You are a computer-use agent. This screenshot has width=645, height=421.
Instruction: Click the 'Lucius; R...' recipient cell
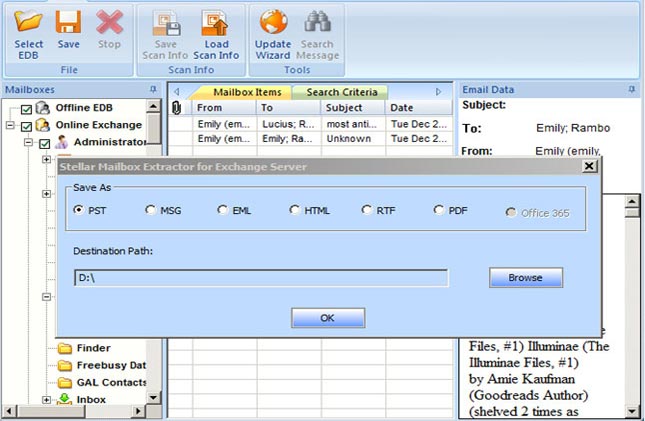point(288,124)
